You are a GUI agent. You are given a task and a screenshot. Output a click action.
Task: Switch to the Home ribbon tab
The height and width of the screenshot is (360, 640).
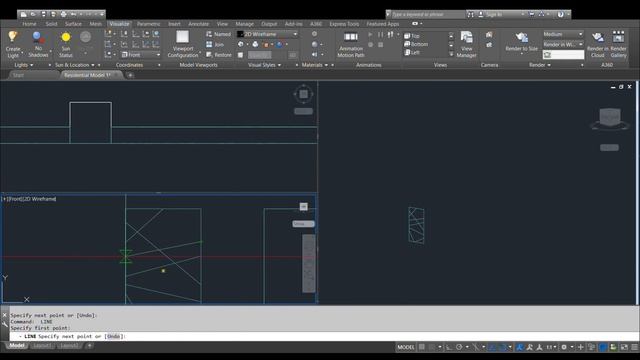tap(29, 24)
